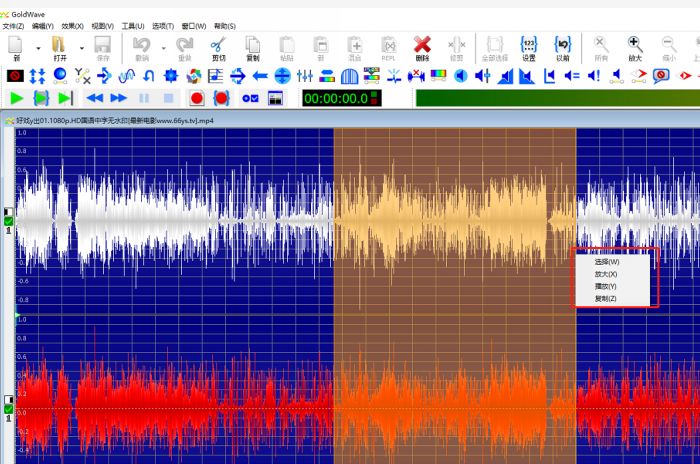
Task: Toggle the bottom channel green checkbox
Action: [x=8, y=409]
